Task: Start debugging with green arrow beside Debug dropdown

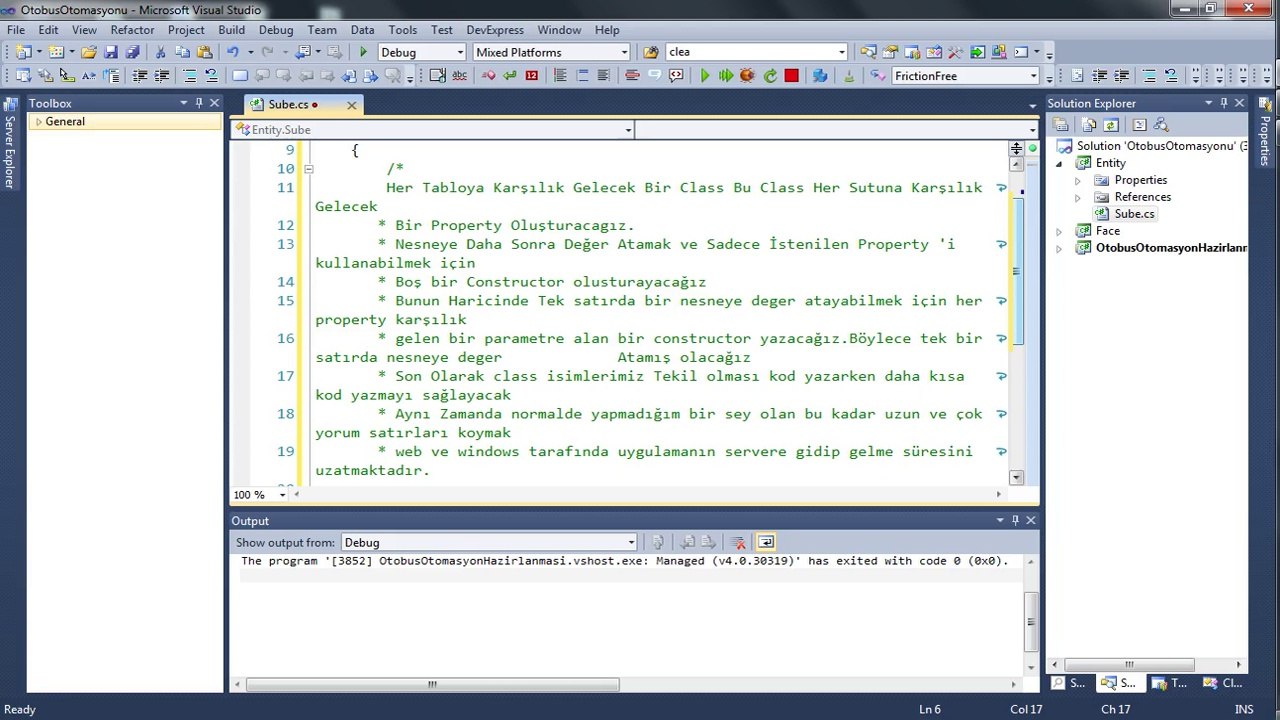Action: coord(363,52)
